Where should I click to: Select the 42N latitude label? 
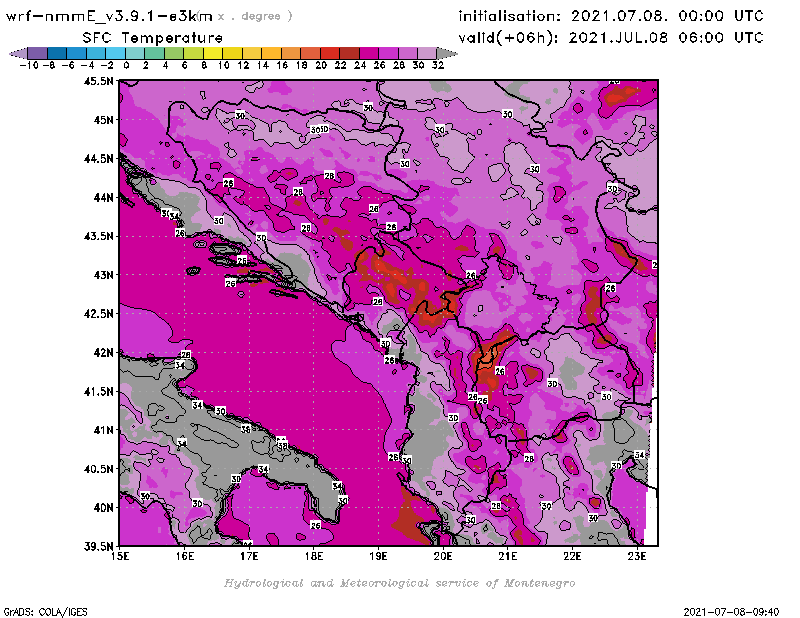(x=103, y=352)
